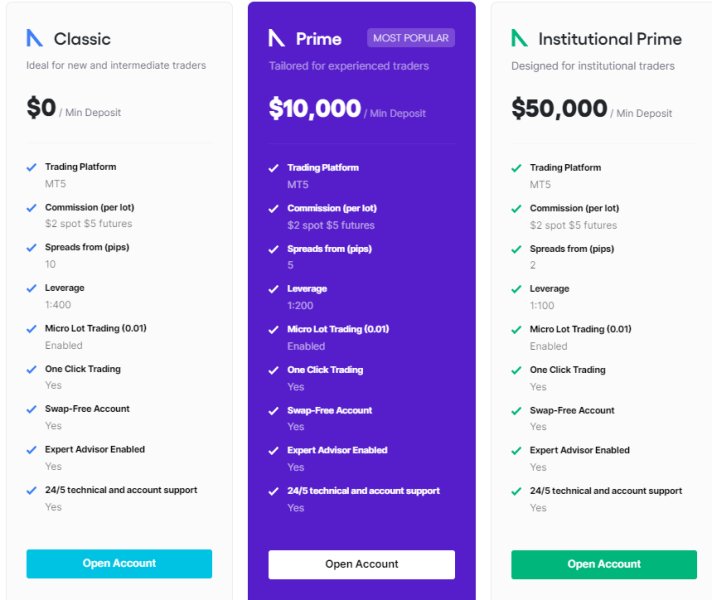This screenshot has width=712, height=600.
Task: Click Prime One Click Trading checkmark
Action: point(274,370)
